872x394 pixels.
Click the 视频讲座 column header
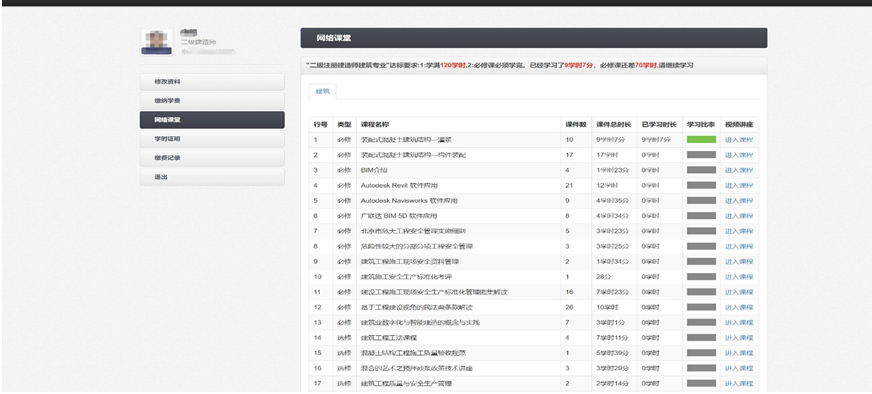click(739, 125)
